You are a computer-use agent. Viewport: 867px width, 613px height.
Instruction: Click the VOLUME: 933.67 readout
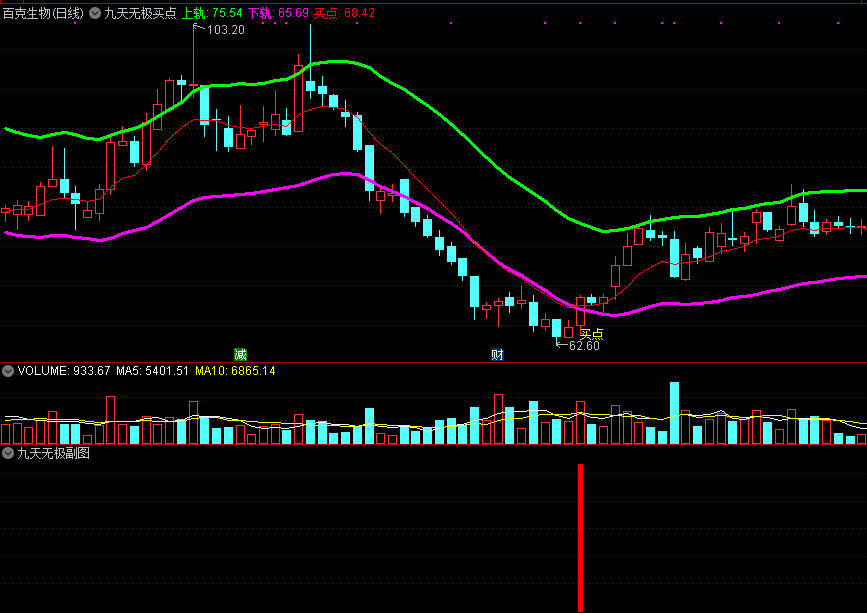point(64,371)
